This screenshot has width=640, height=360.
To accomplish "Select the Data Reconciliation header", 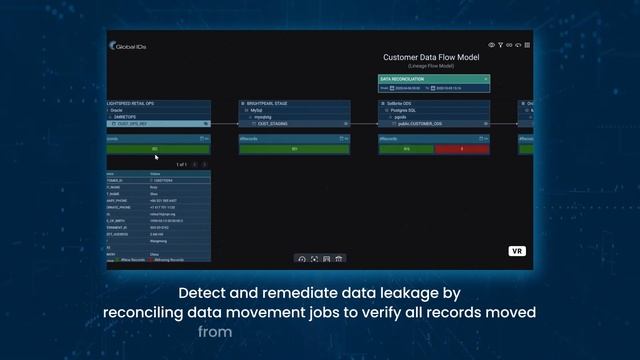I will 434,79.
